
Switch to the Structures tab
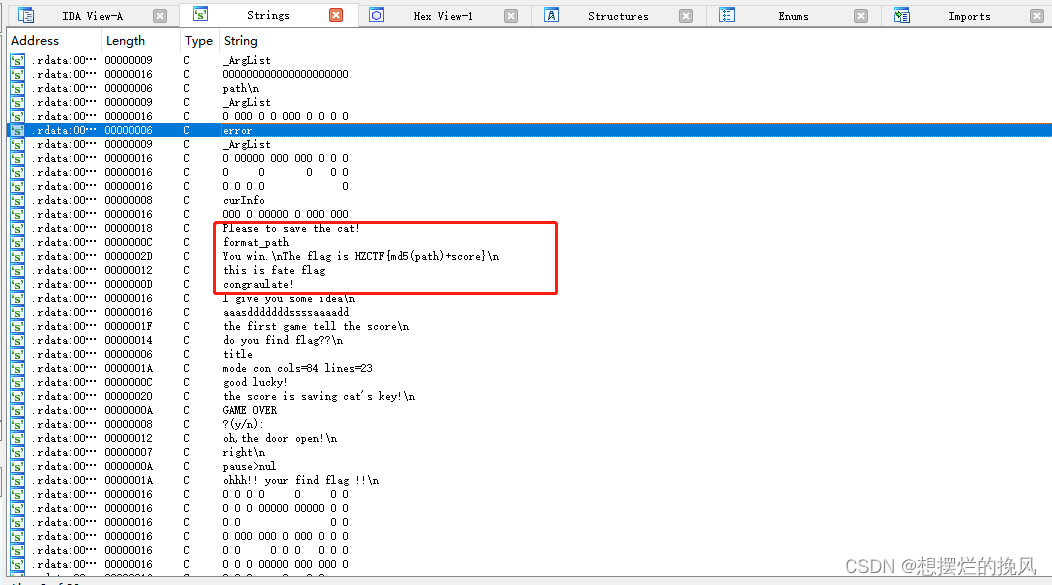pos(618,15)
